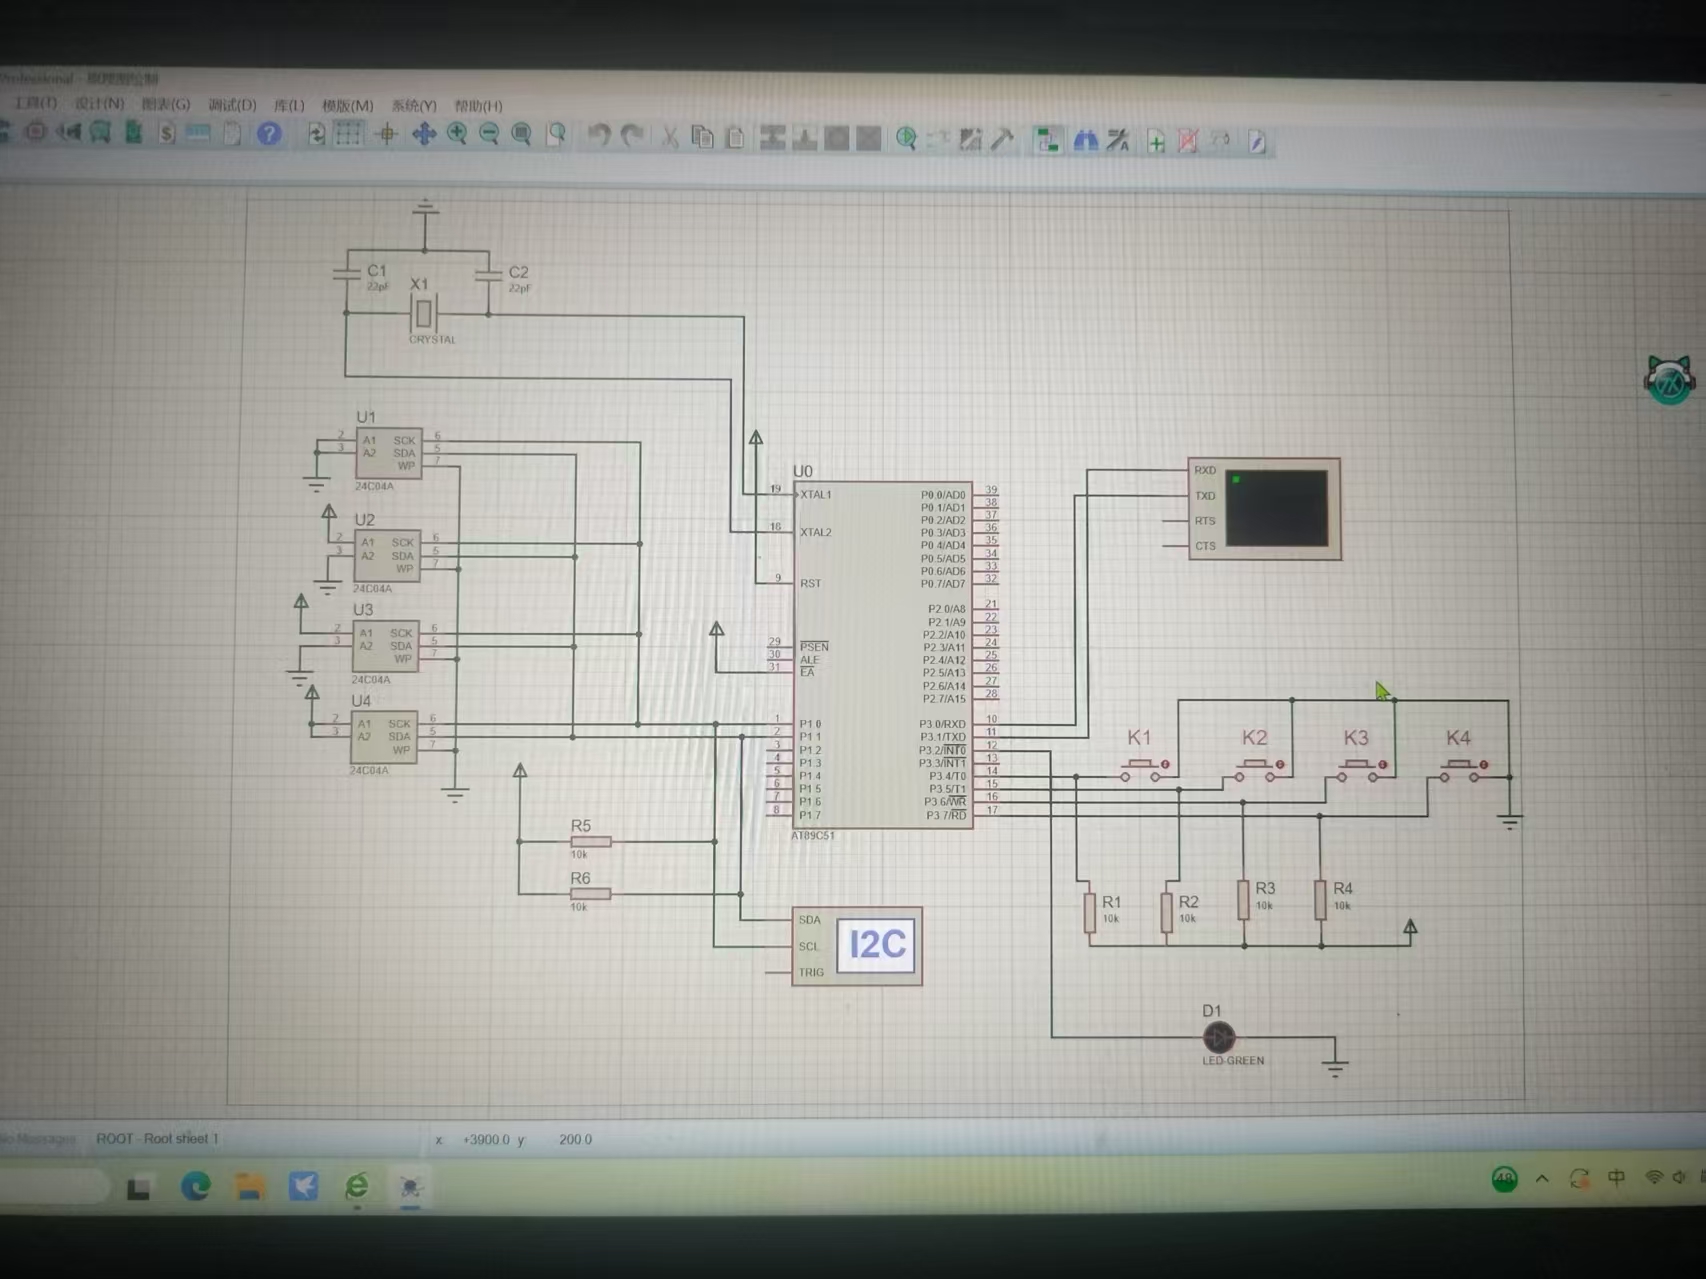Screen dimensions: 1706x1279
Task: Click the Pan/center view arrows icon
Action: pos(424,135)
